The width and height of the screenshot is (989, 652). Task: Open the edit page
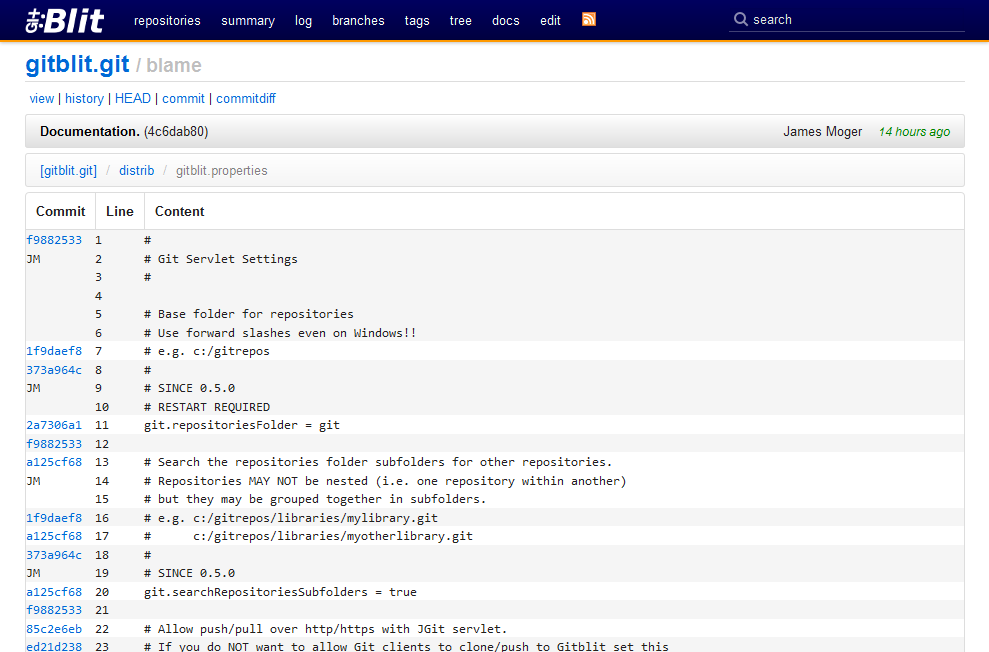550,20
